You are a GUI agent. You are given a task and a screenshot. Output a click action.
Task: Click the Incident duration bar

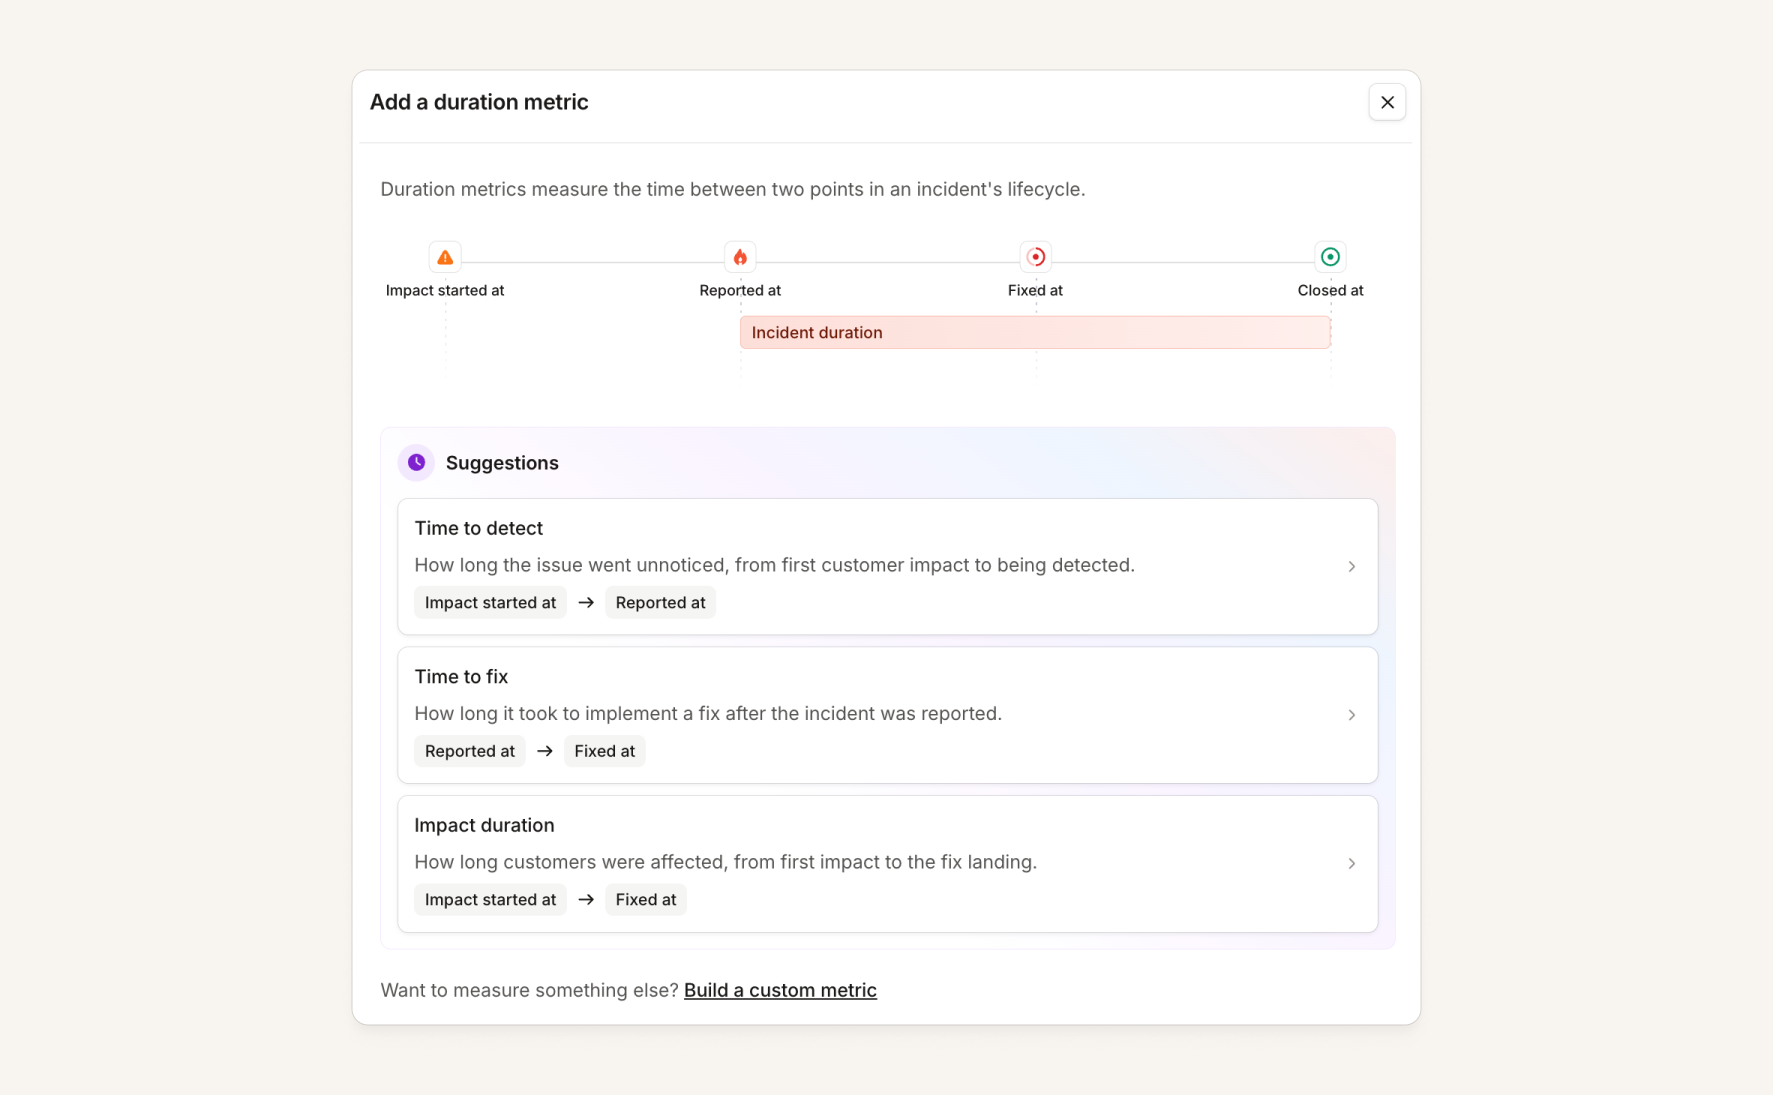1035,332
